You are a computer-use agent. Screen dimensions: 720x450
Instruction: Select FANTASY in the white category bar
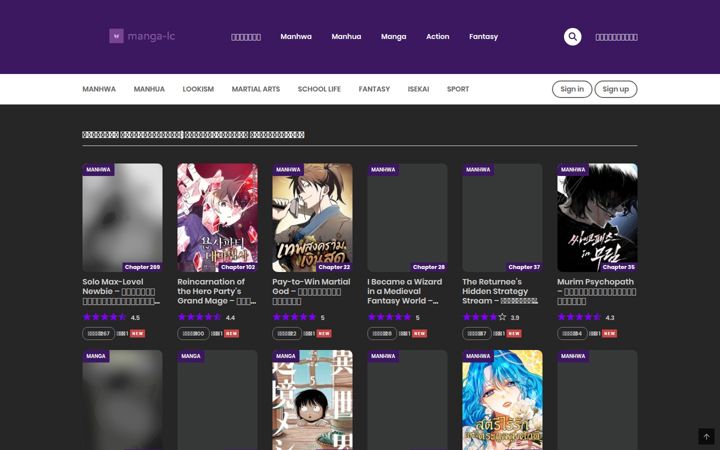374,89
